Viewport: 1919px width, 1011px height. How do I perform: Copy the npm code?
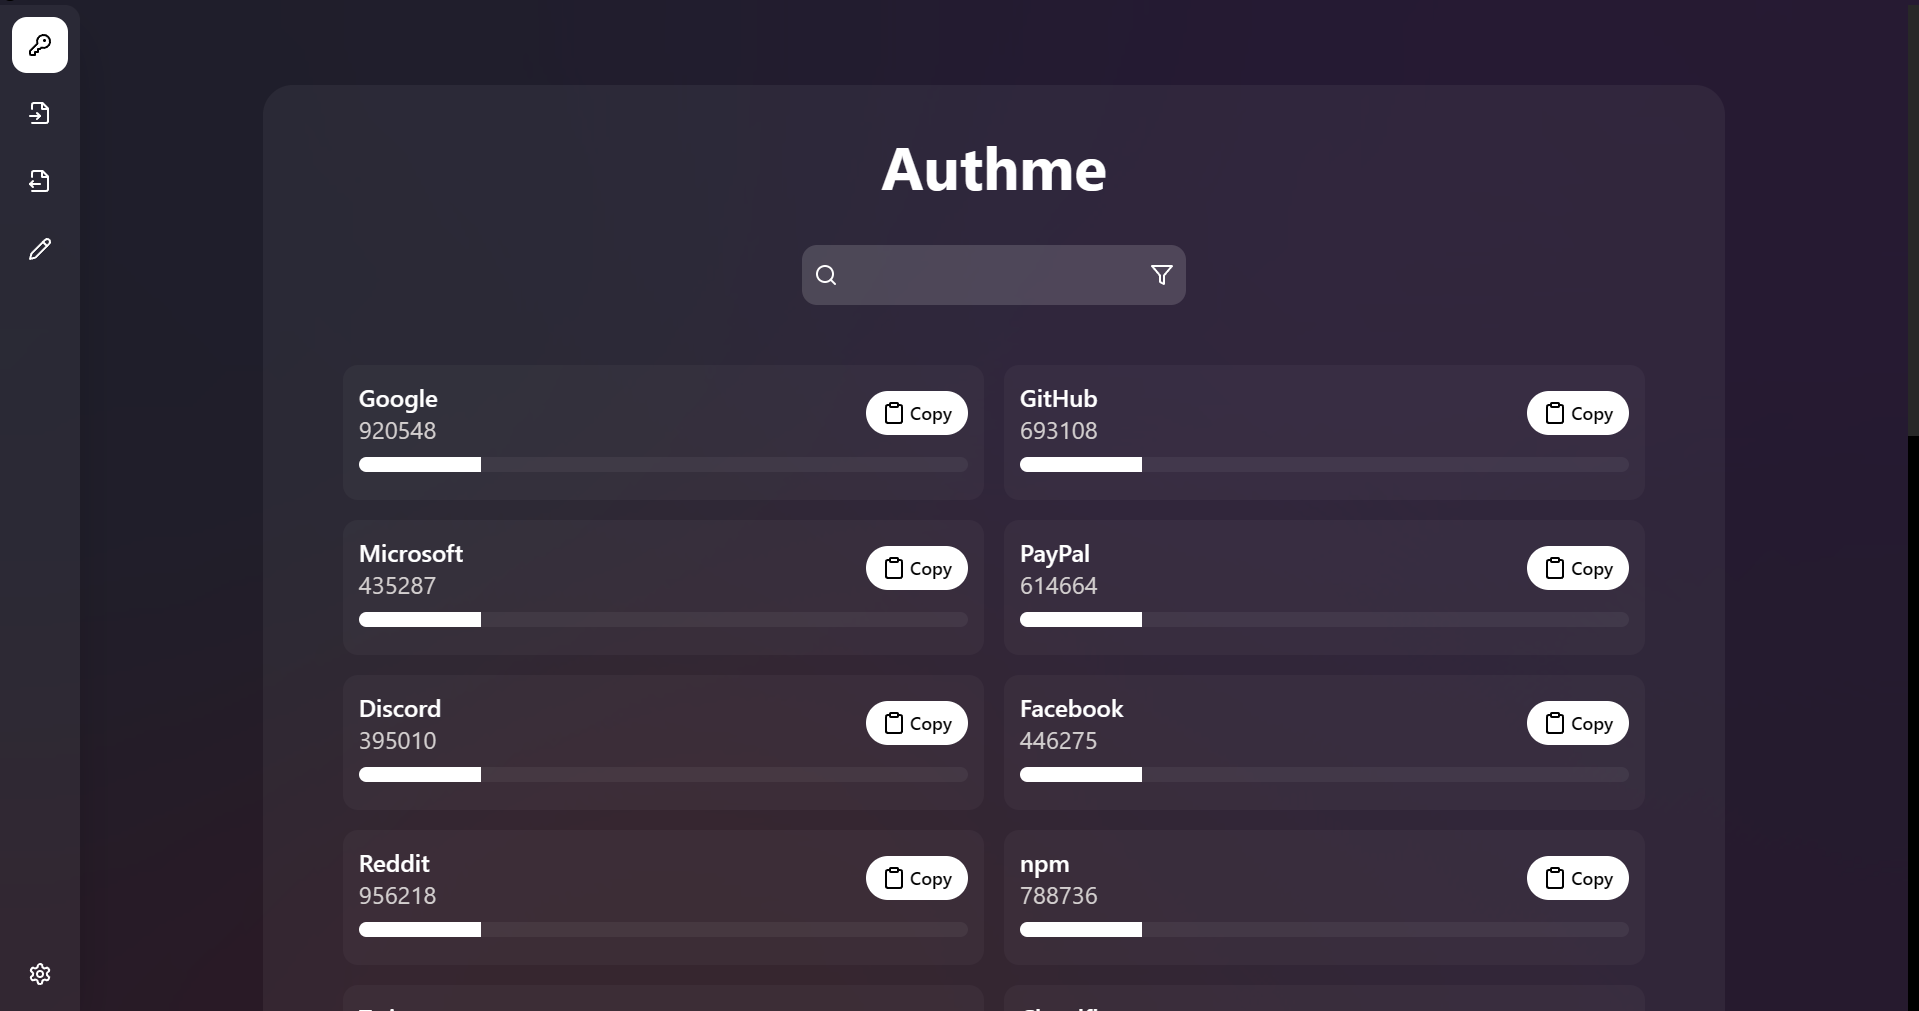[x=1578, y=878]
